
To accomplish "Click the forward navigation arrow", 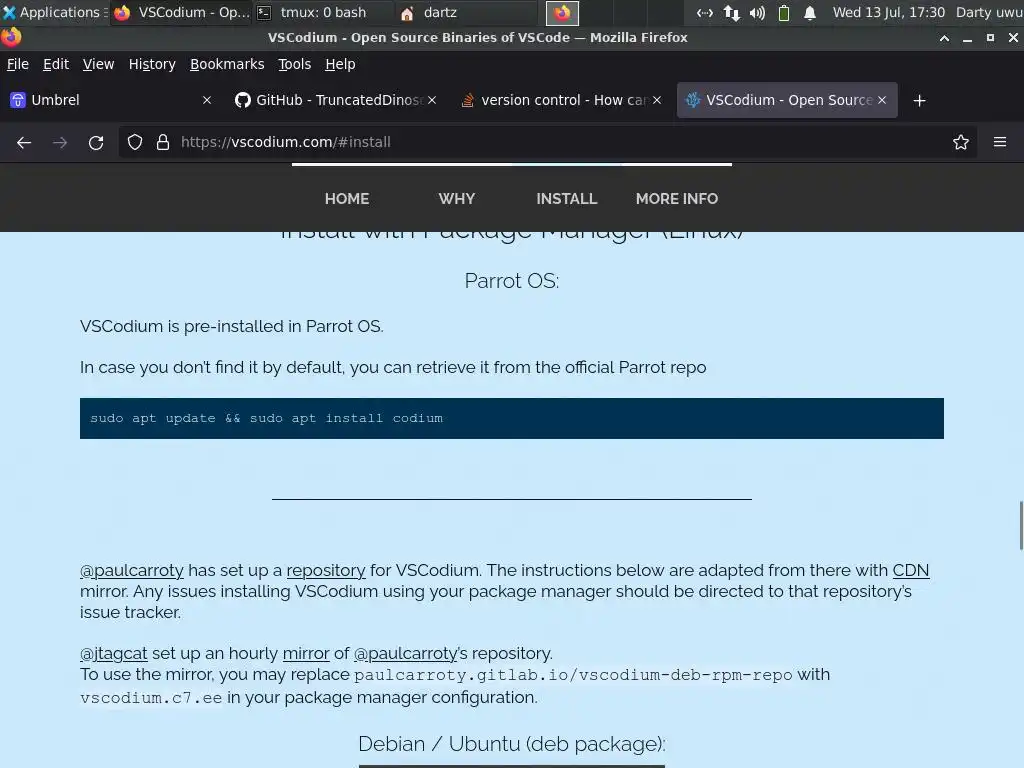I will click(x=60, y=142).
